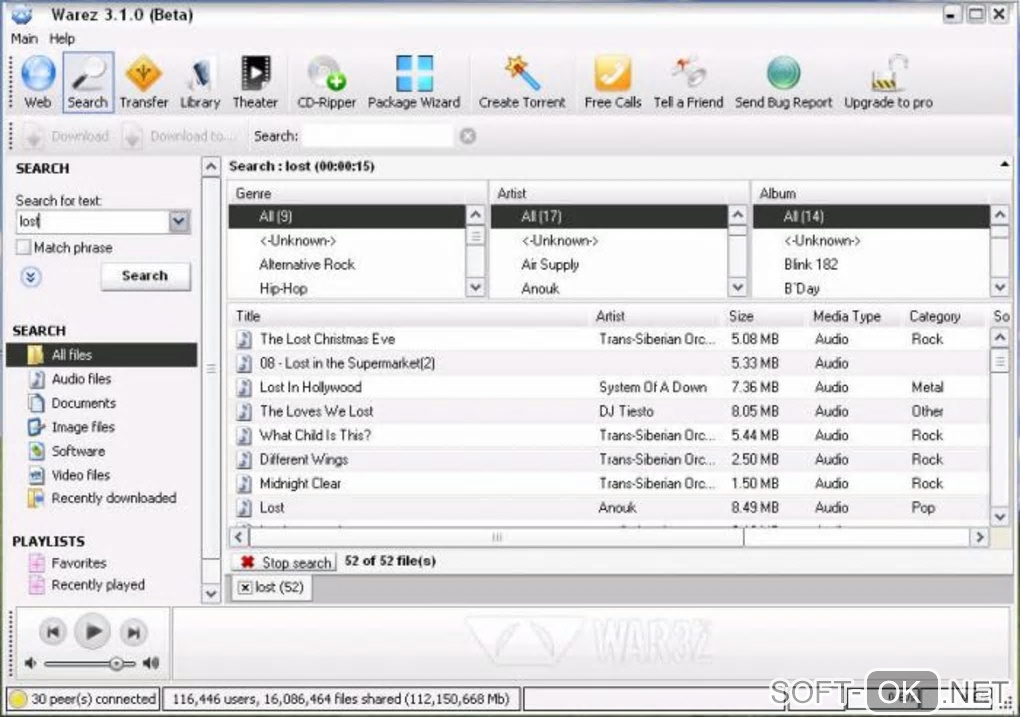Open the search text history dropdown
Viewport: 1020px width, 717px height.
179,222
